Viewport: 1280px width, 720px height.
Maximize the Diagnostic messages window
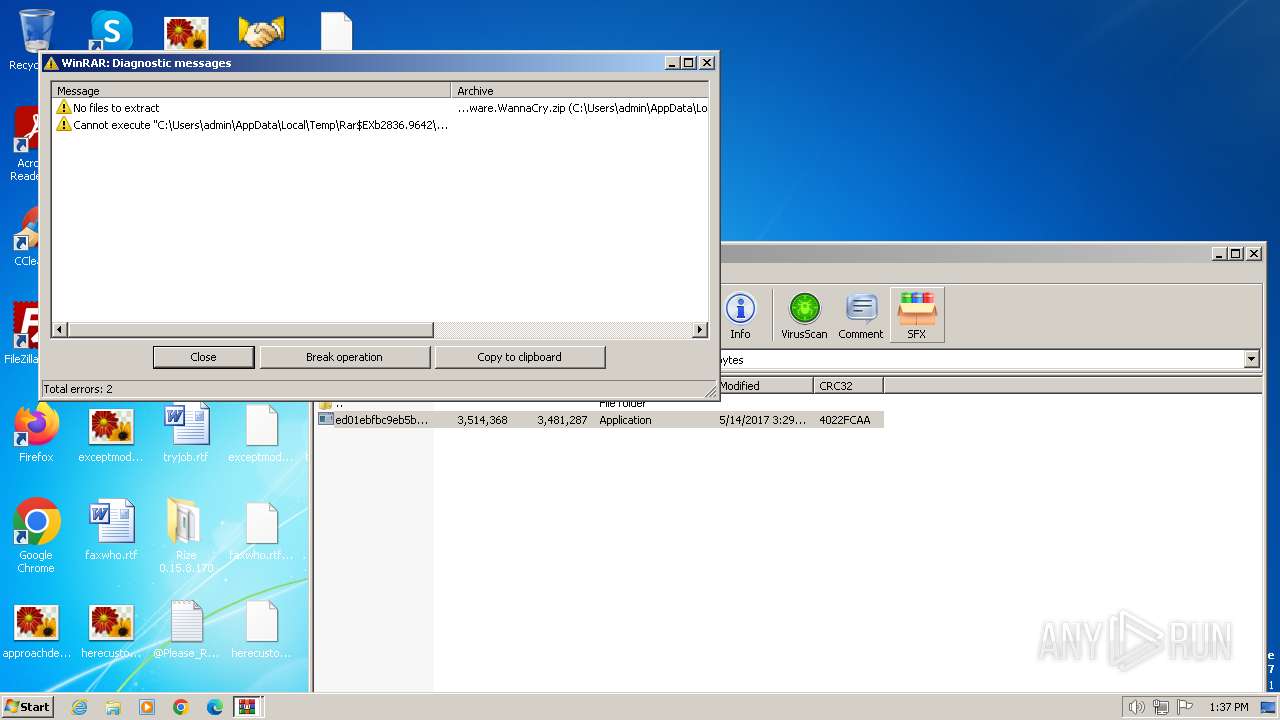[688, 63]
